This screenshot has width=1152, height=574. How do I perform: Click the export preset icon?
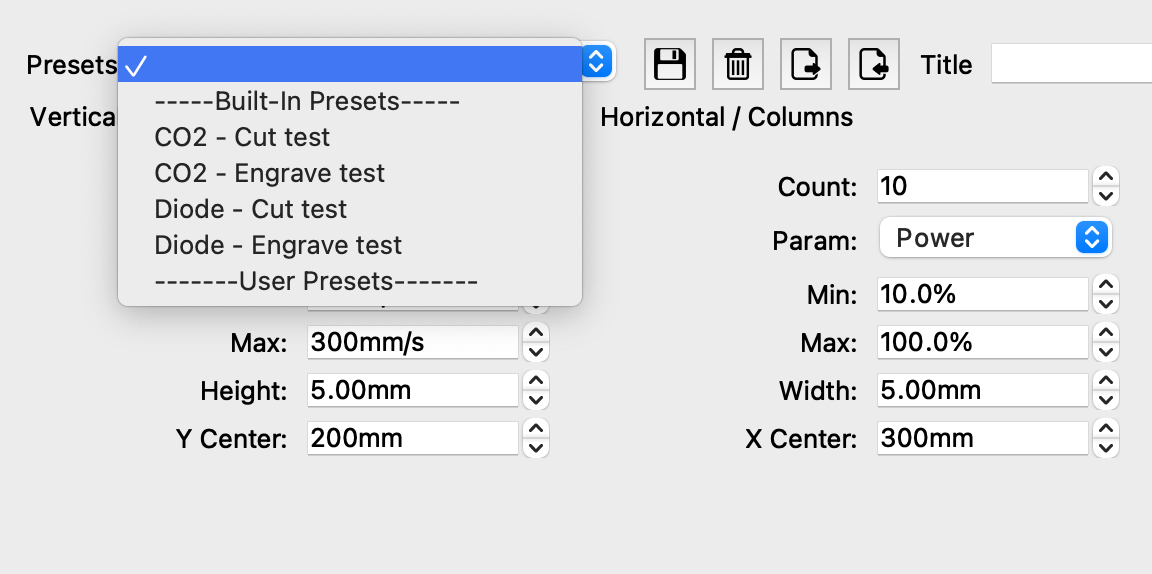click(x=806, y=65)
